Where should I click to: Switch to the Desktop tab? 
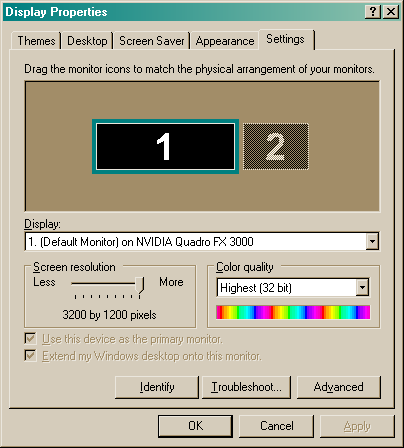[87, 41]
